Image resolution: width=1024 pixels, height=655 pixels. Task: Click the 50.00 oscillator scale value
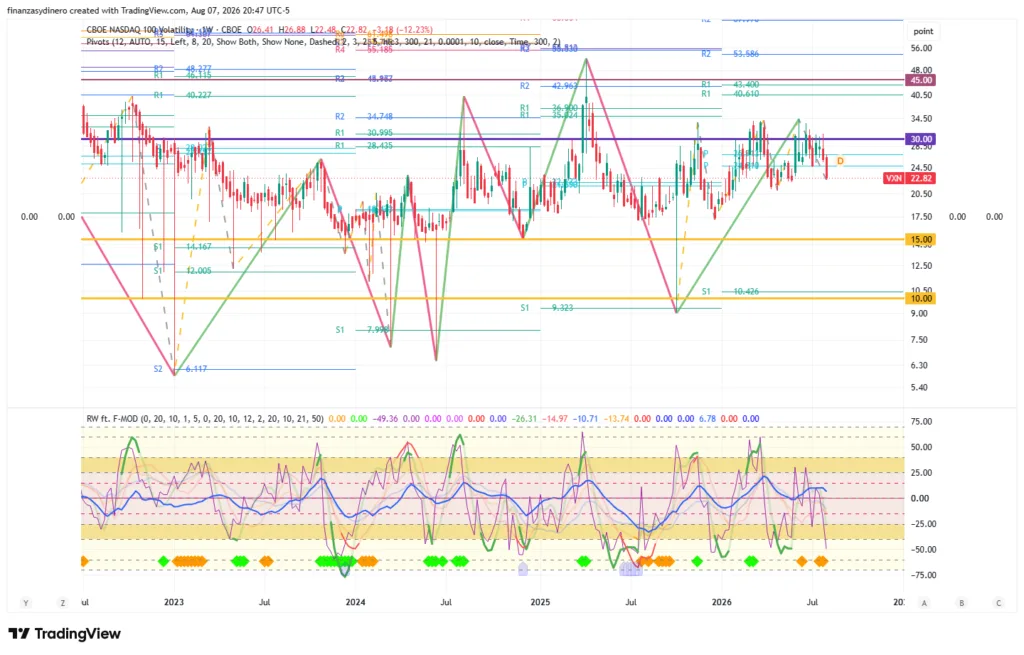pos(921,447)
